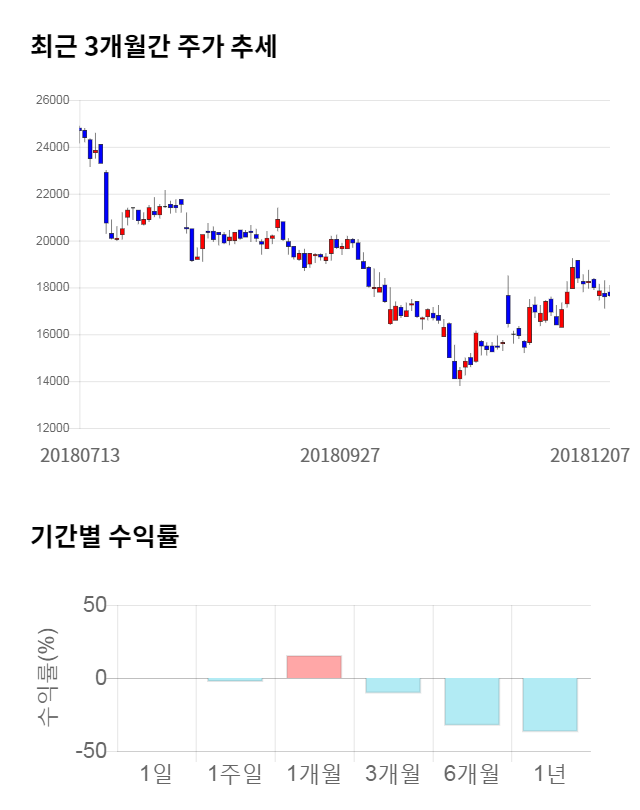Click the 20180927 middle date label
Viewport: 640px width, 810px height.
pos(340,454)
